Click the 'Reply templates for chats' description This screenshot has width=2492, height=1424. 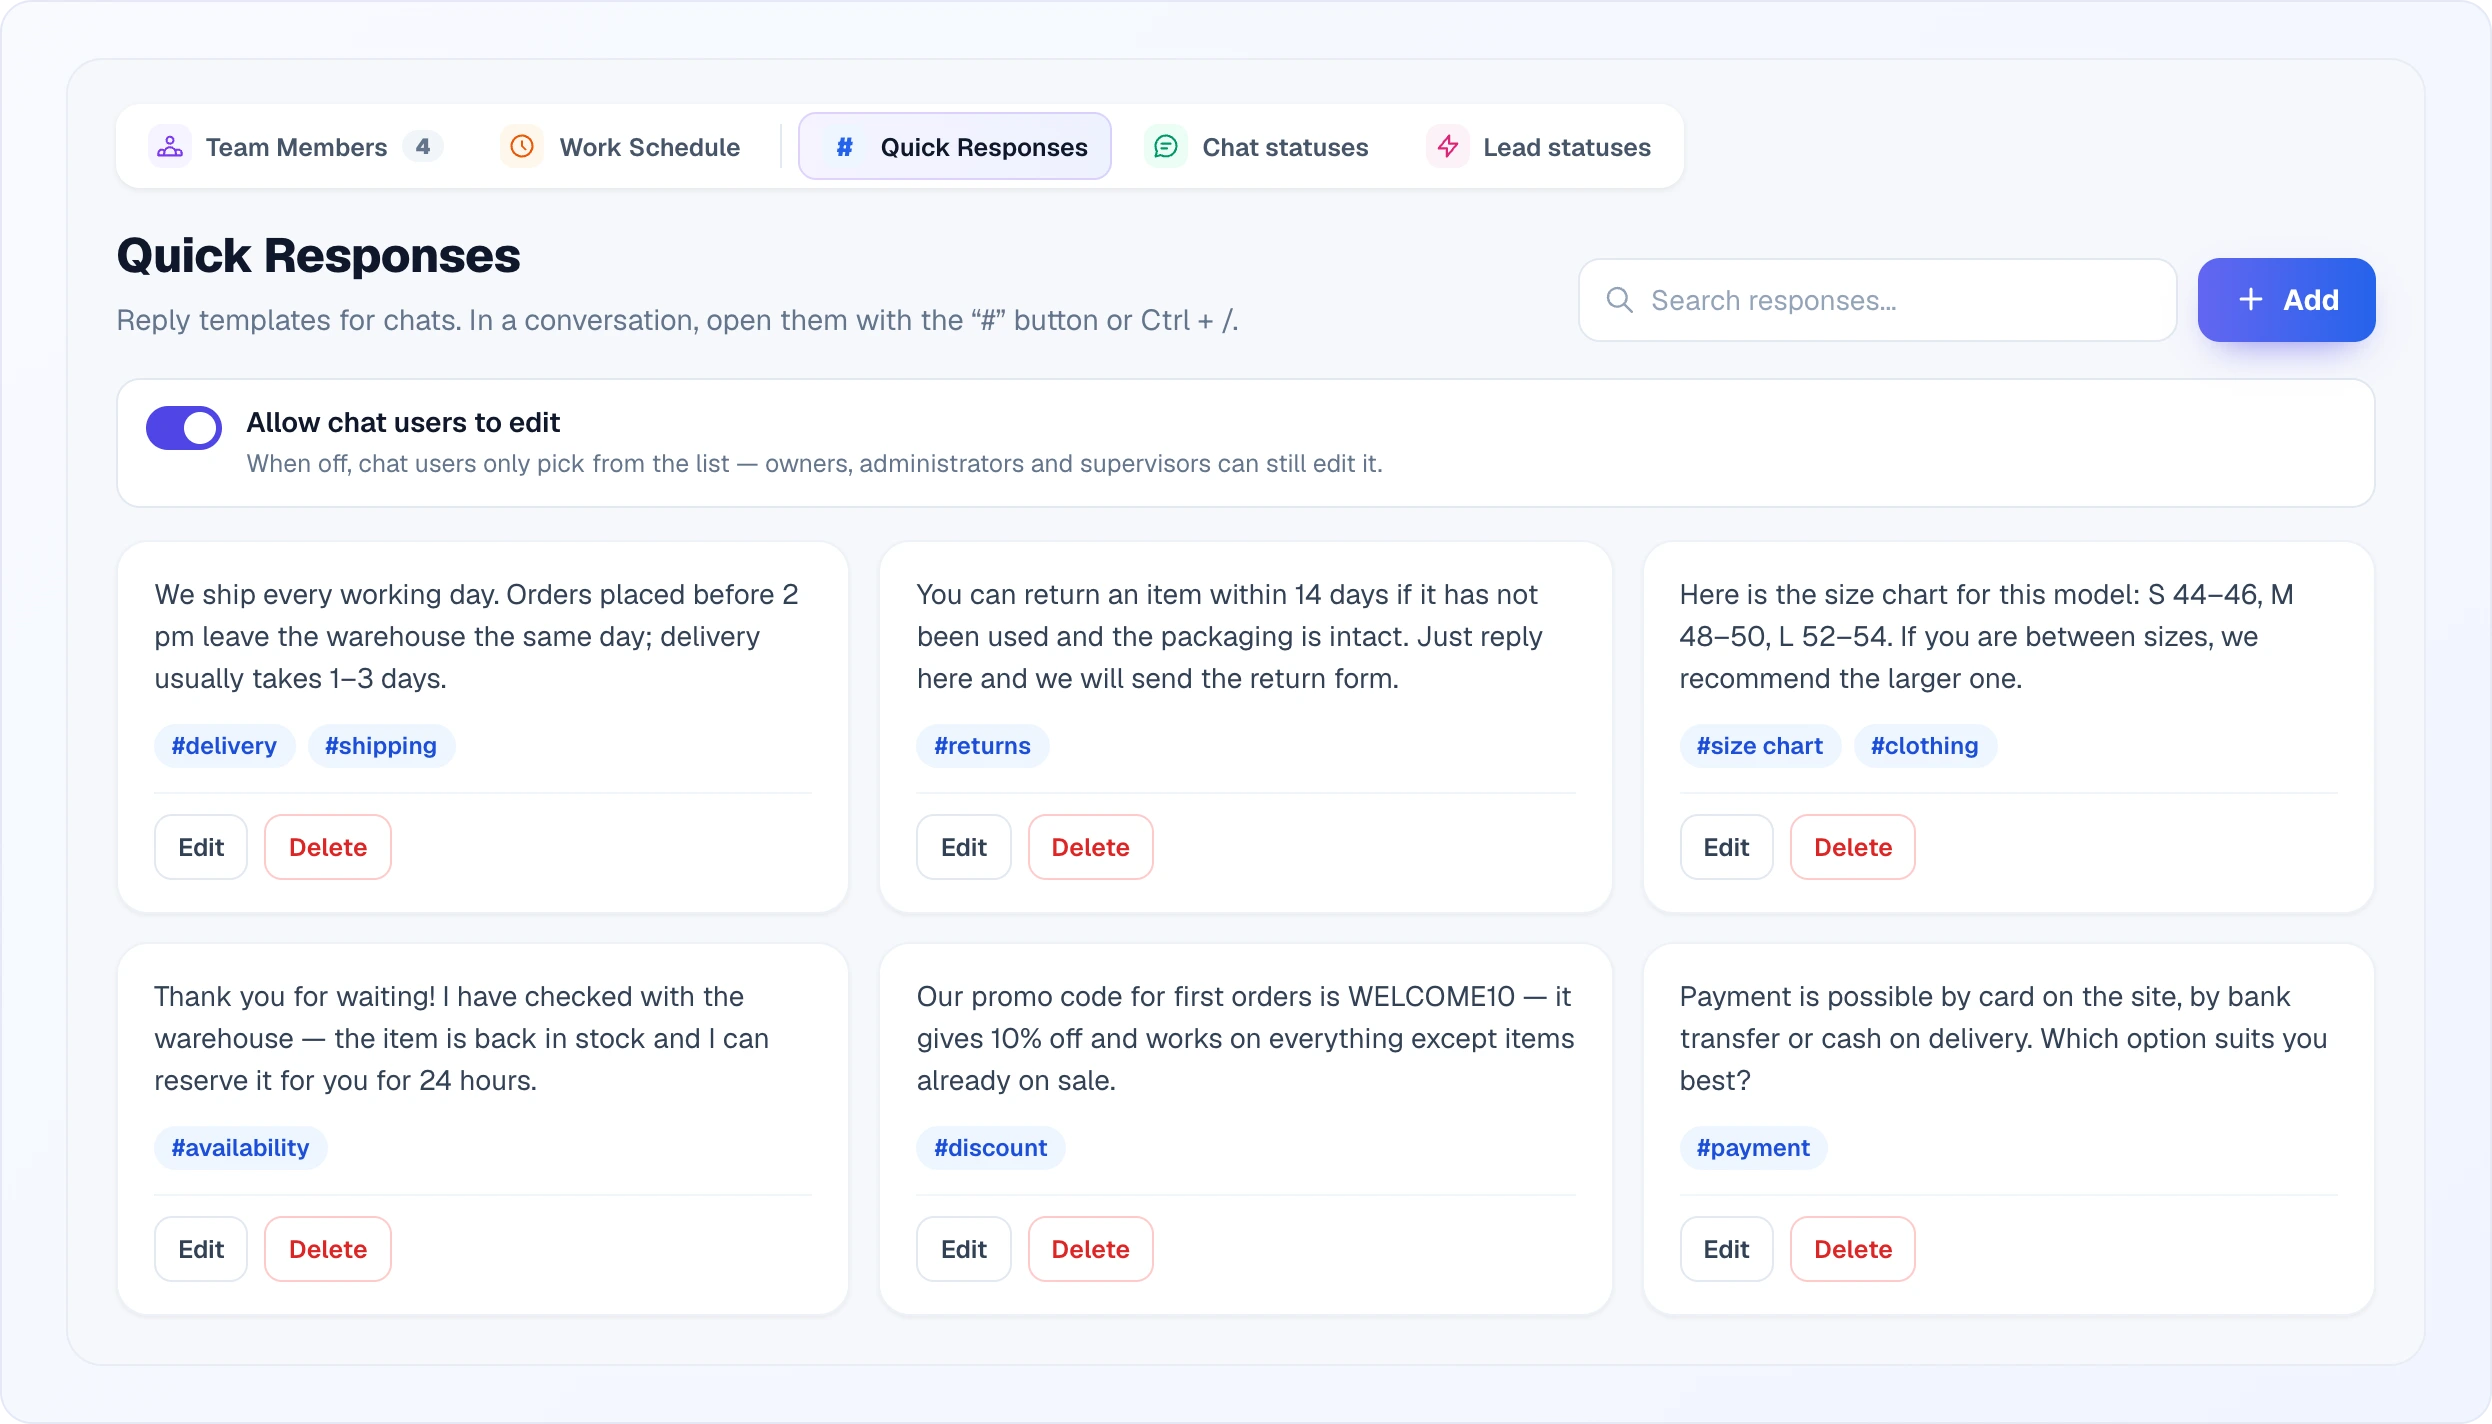677,320
